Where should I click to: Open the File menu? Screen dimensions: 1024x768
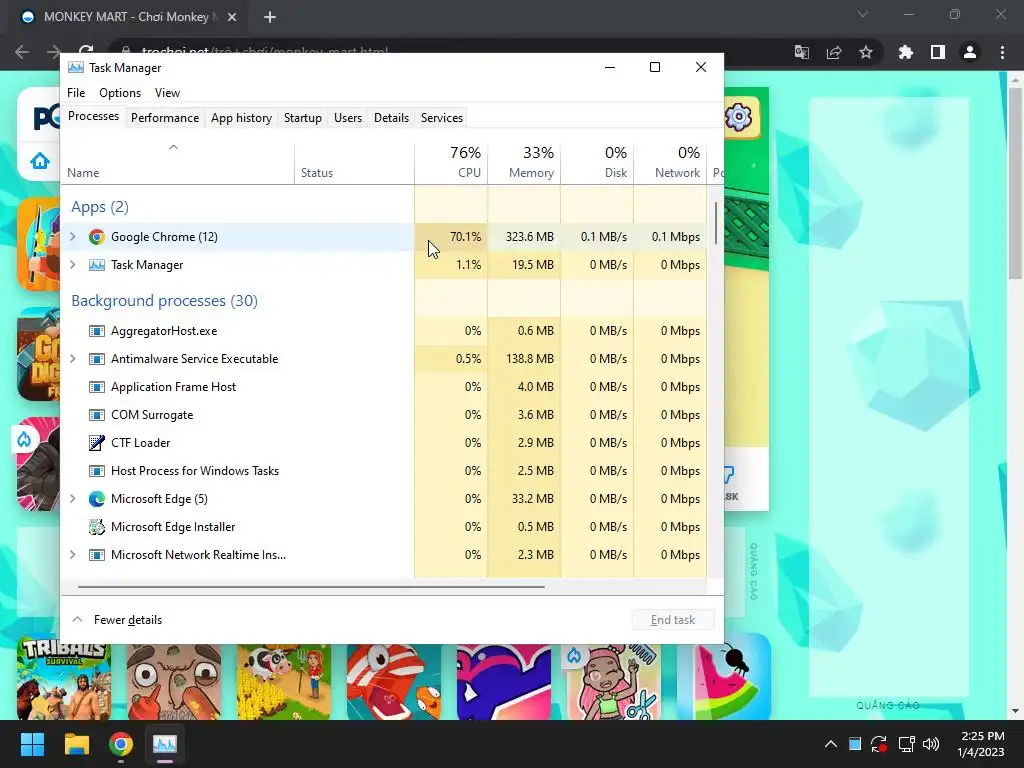[x=76, y=93]
